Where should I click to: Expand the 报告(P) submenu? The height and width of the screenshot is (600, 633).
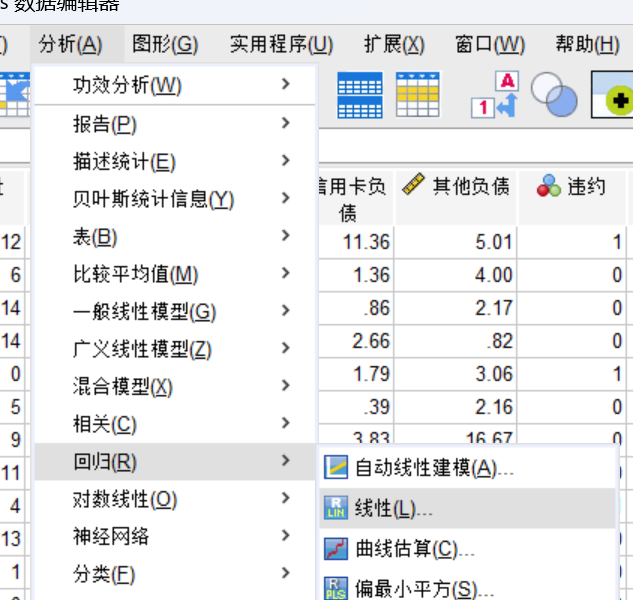click(174, 124)
